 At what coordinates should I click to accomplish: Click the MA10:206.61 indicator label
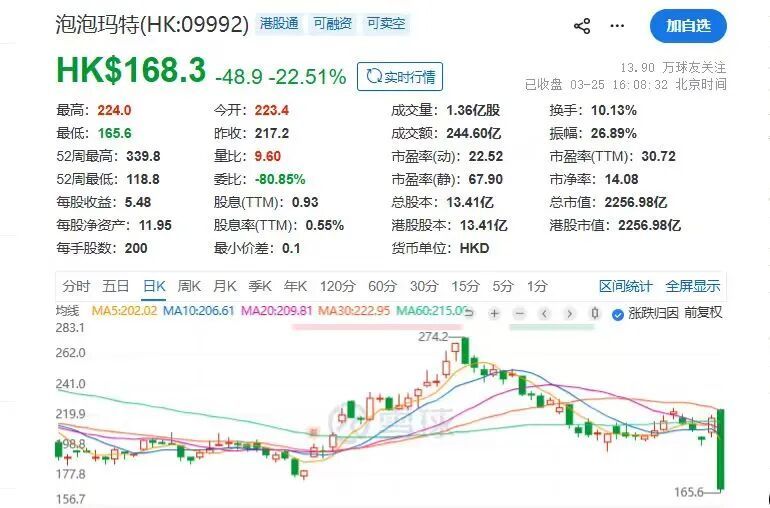point(198,310)
